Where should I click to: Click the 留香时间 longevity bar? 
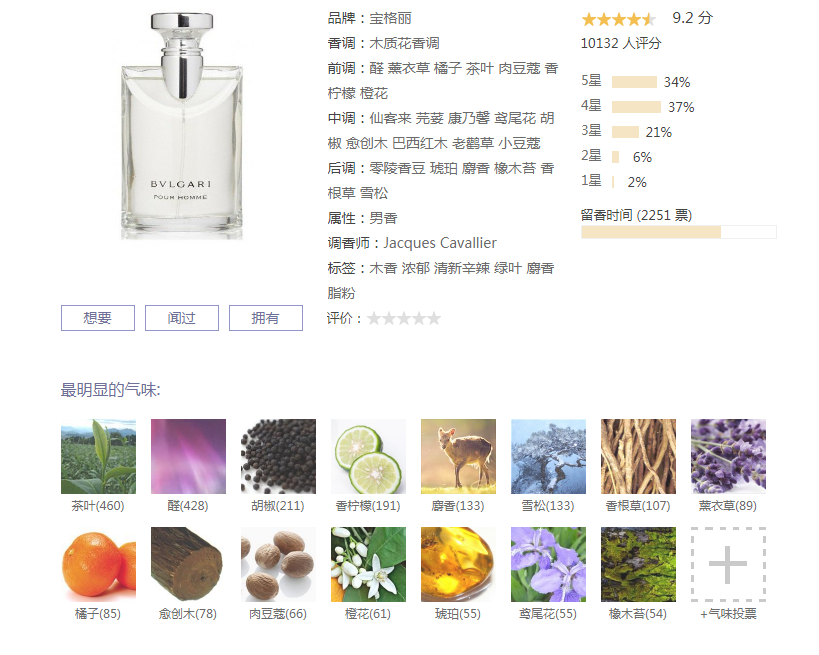678,232
